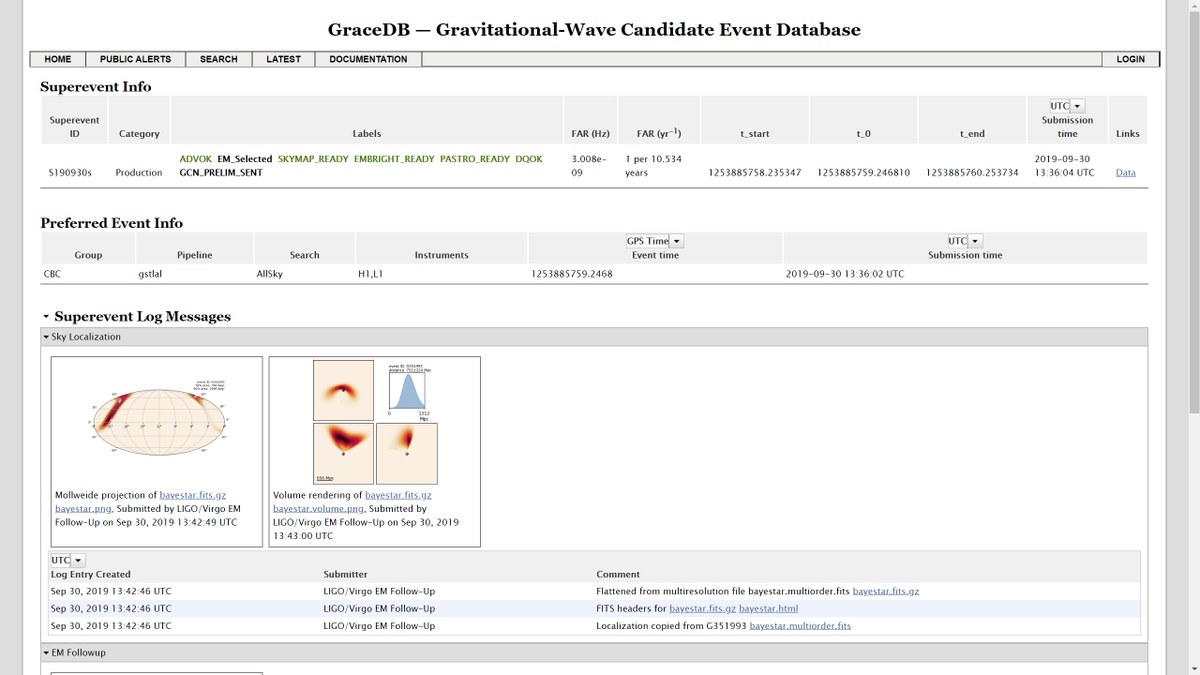Click the SKYMAP_READY label

coord(313,159)
